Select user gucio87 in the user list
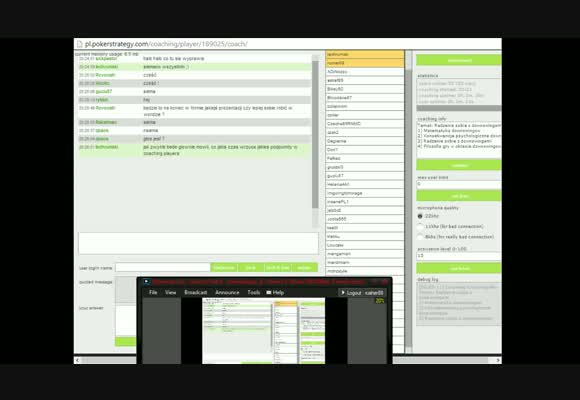 point(365,176)
